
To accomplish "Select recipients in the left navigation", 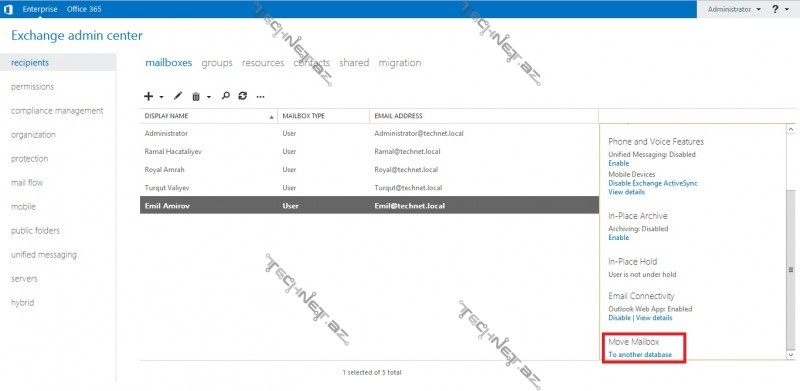I will point(58,63).
